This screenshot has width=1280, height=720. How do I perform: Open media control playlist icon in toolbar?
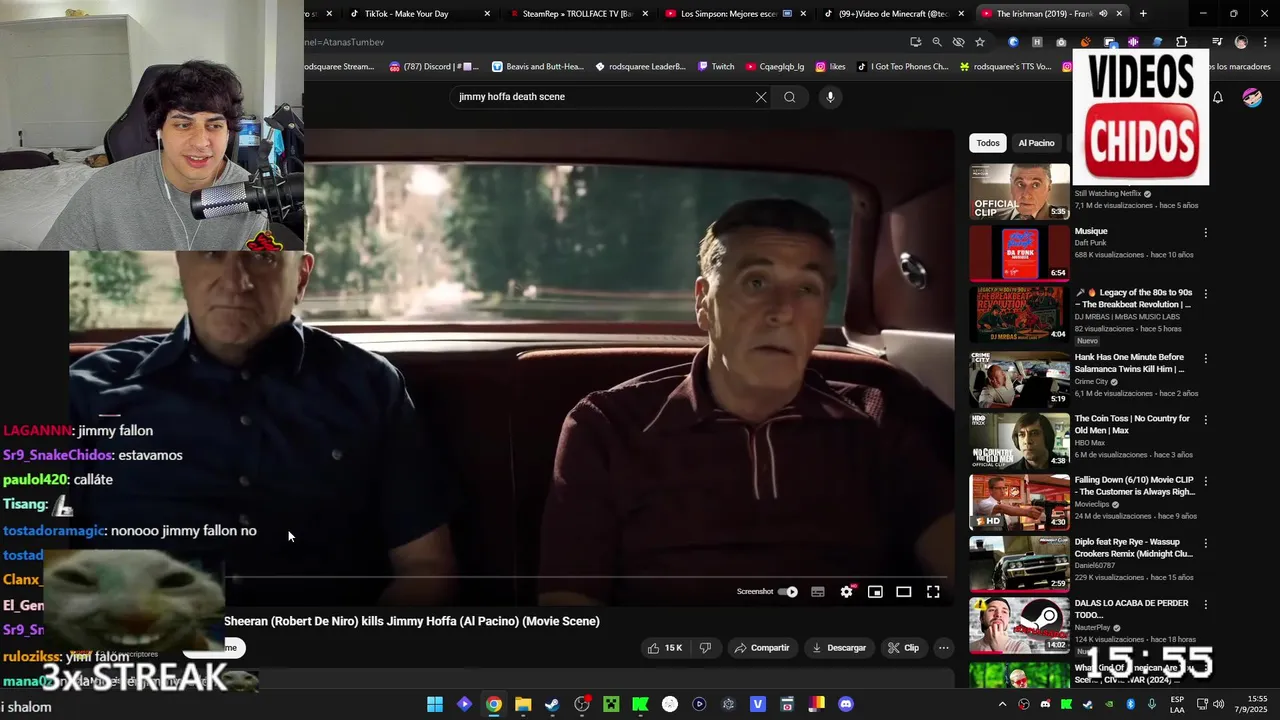[1217, 42]
